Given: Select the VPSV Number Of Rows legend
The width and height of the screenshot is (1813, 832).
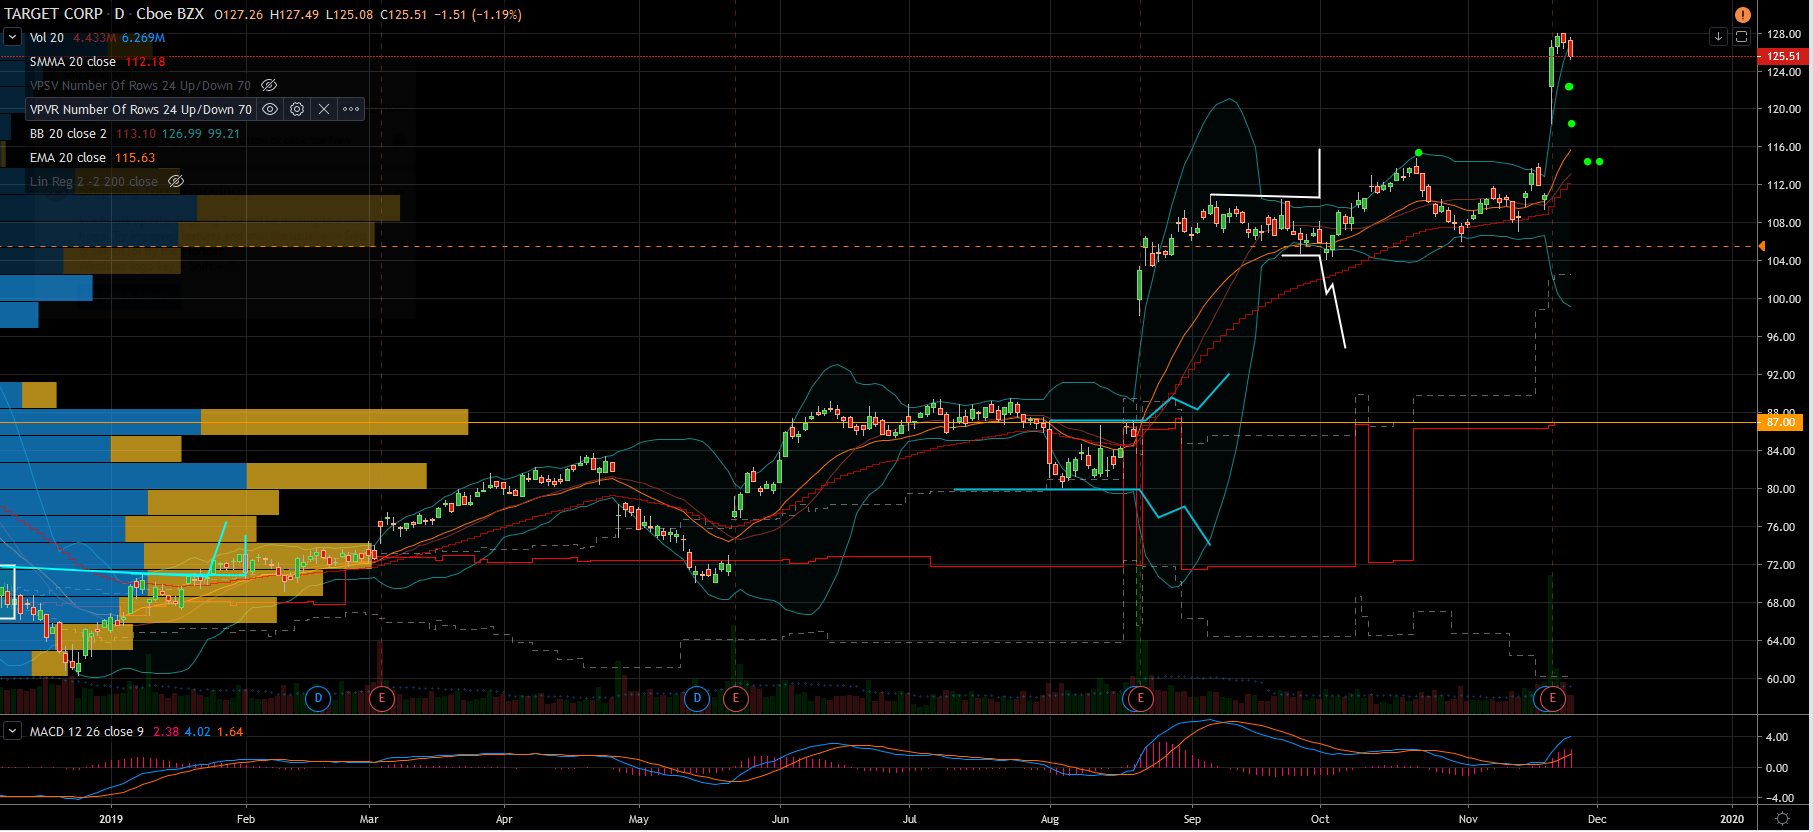Looking at the screenshot, I should (x=141, y=85).
